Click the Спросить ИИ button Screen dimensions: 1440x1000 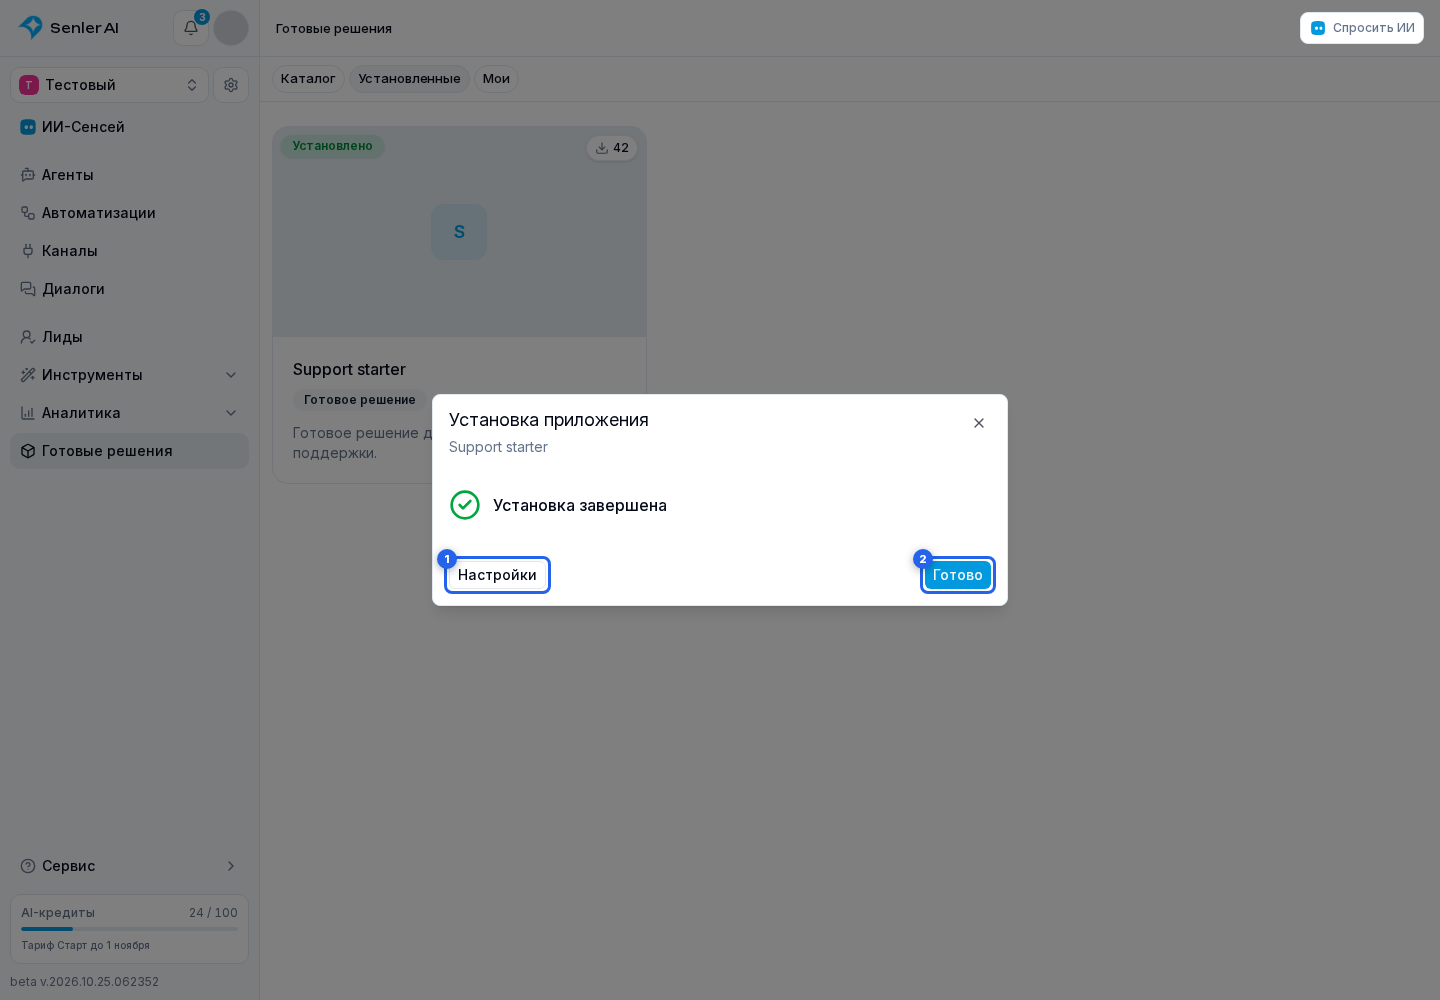(1362, 28)
